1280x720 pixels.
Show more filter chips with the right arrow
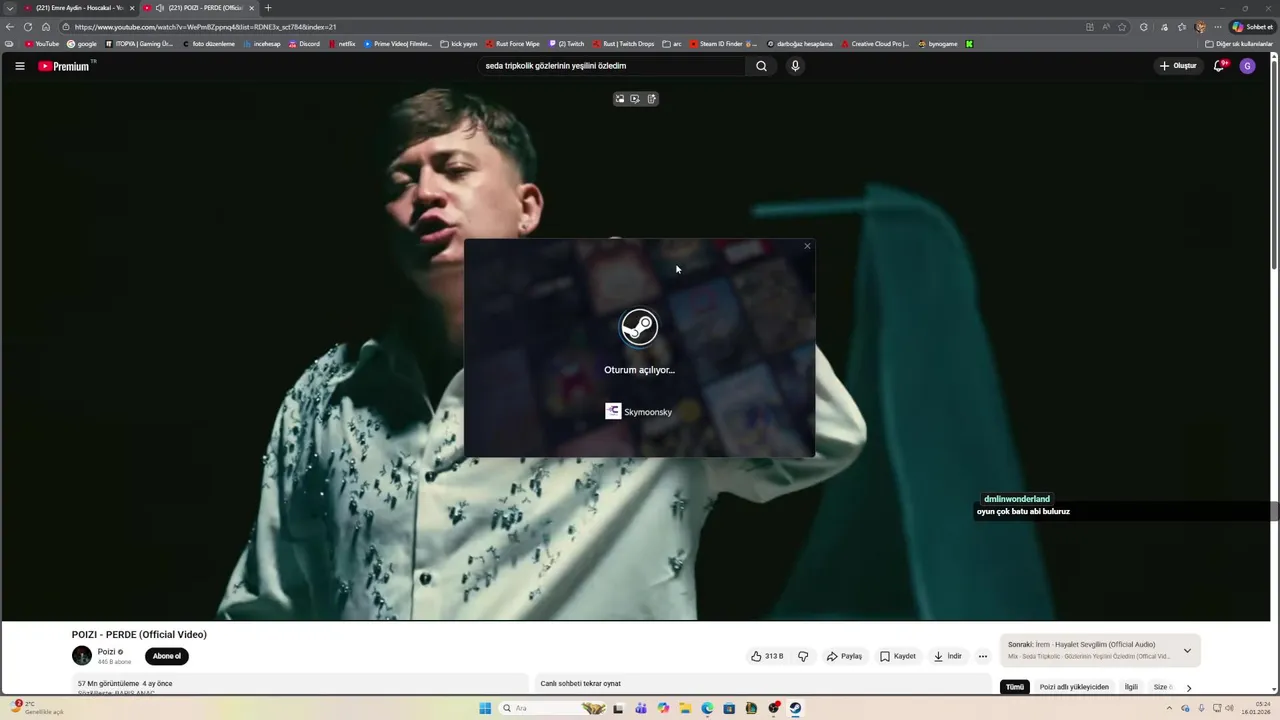[1189, 687]
